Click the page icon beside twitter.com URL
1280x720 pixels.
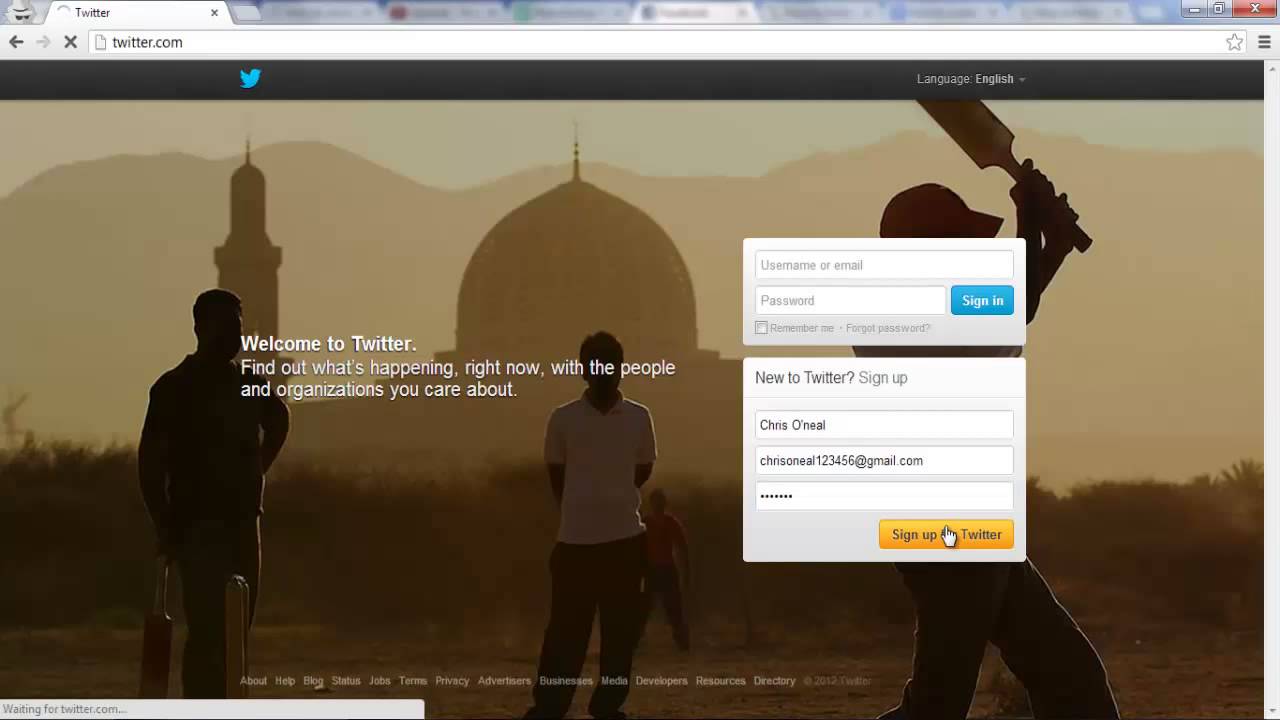[100, 42]
